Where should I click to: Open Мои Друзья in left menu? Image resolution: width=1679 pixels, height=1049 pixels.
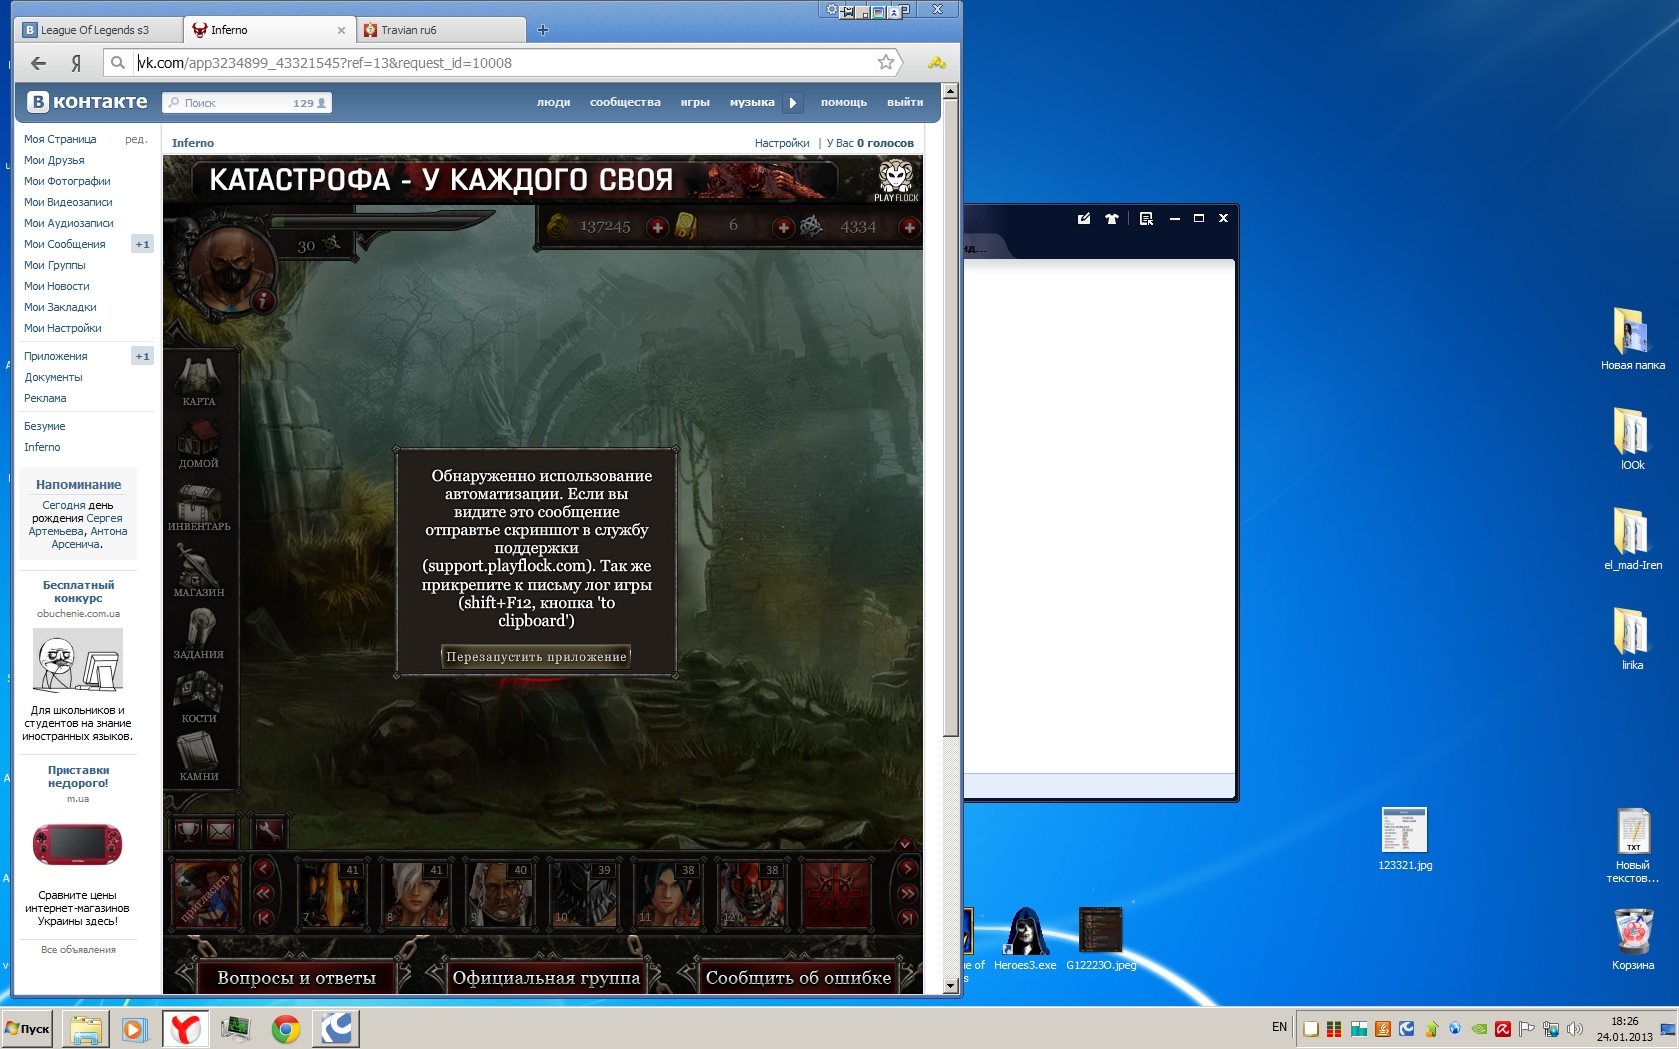[54, 160]
